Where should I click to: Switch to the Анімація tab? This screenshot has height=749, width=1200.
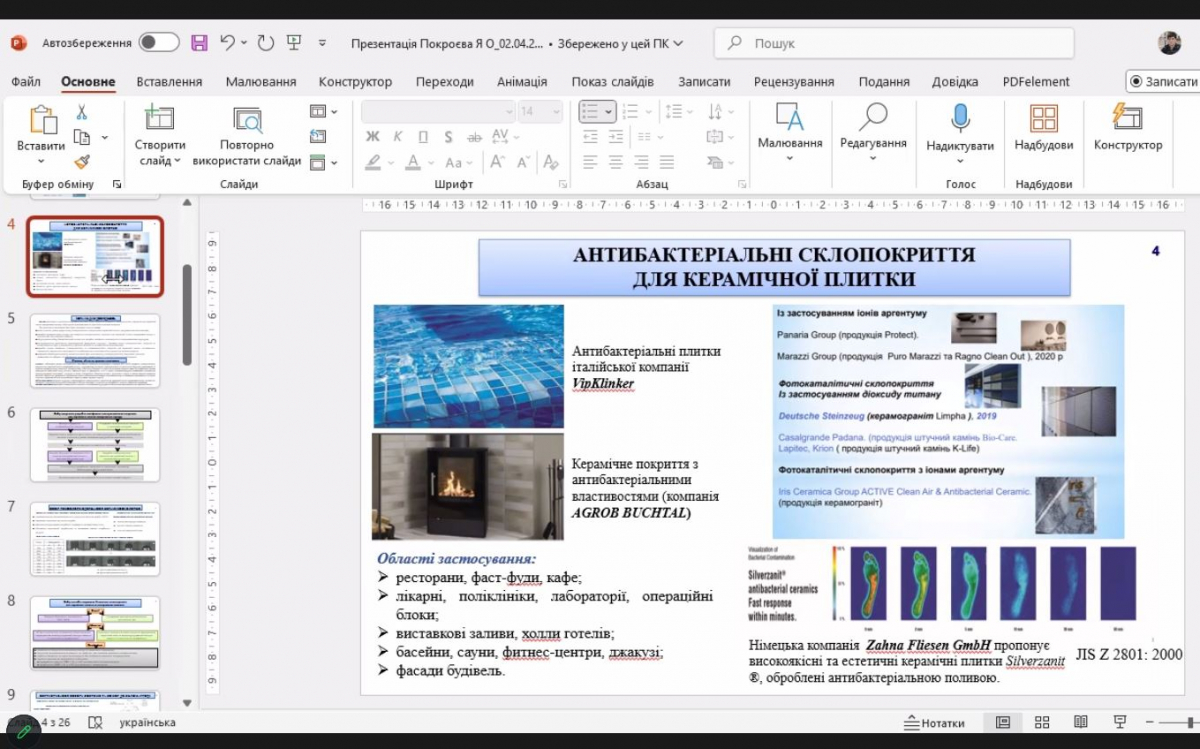tap(522, 82)
